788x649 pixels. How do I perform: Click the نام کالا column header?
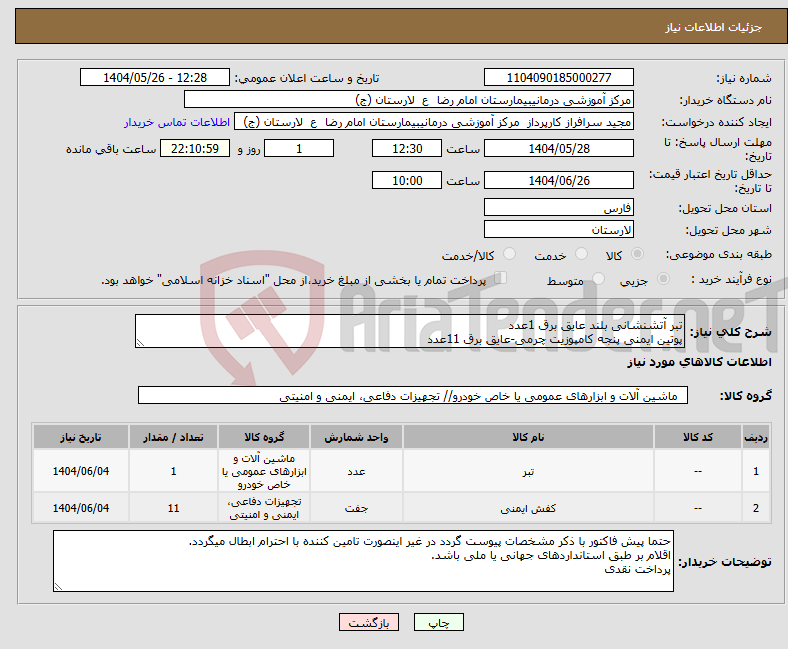click(528, 437)
